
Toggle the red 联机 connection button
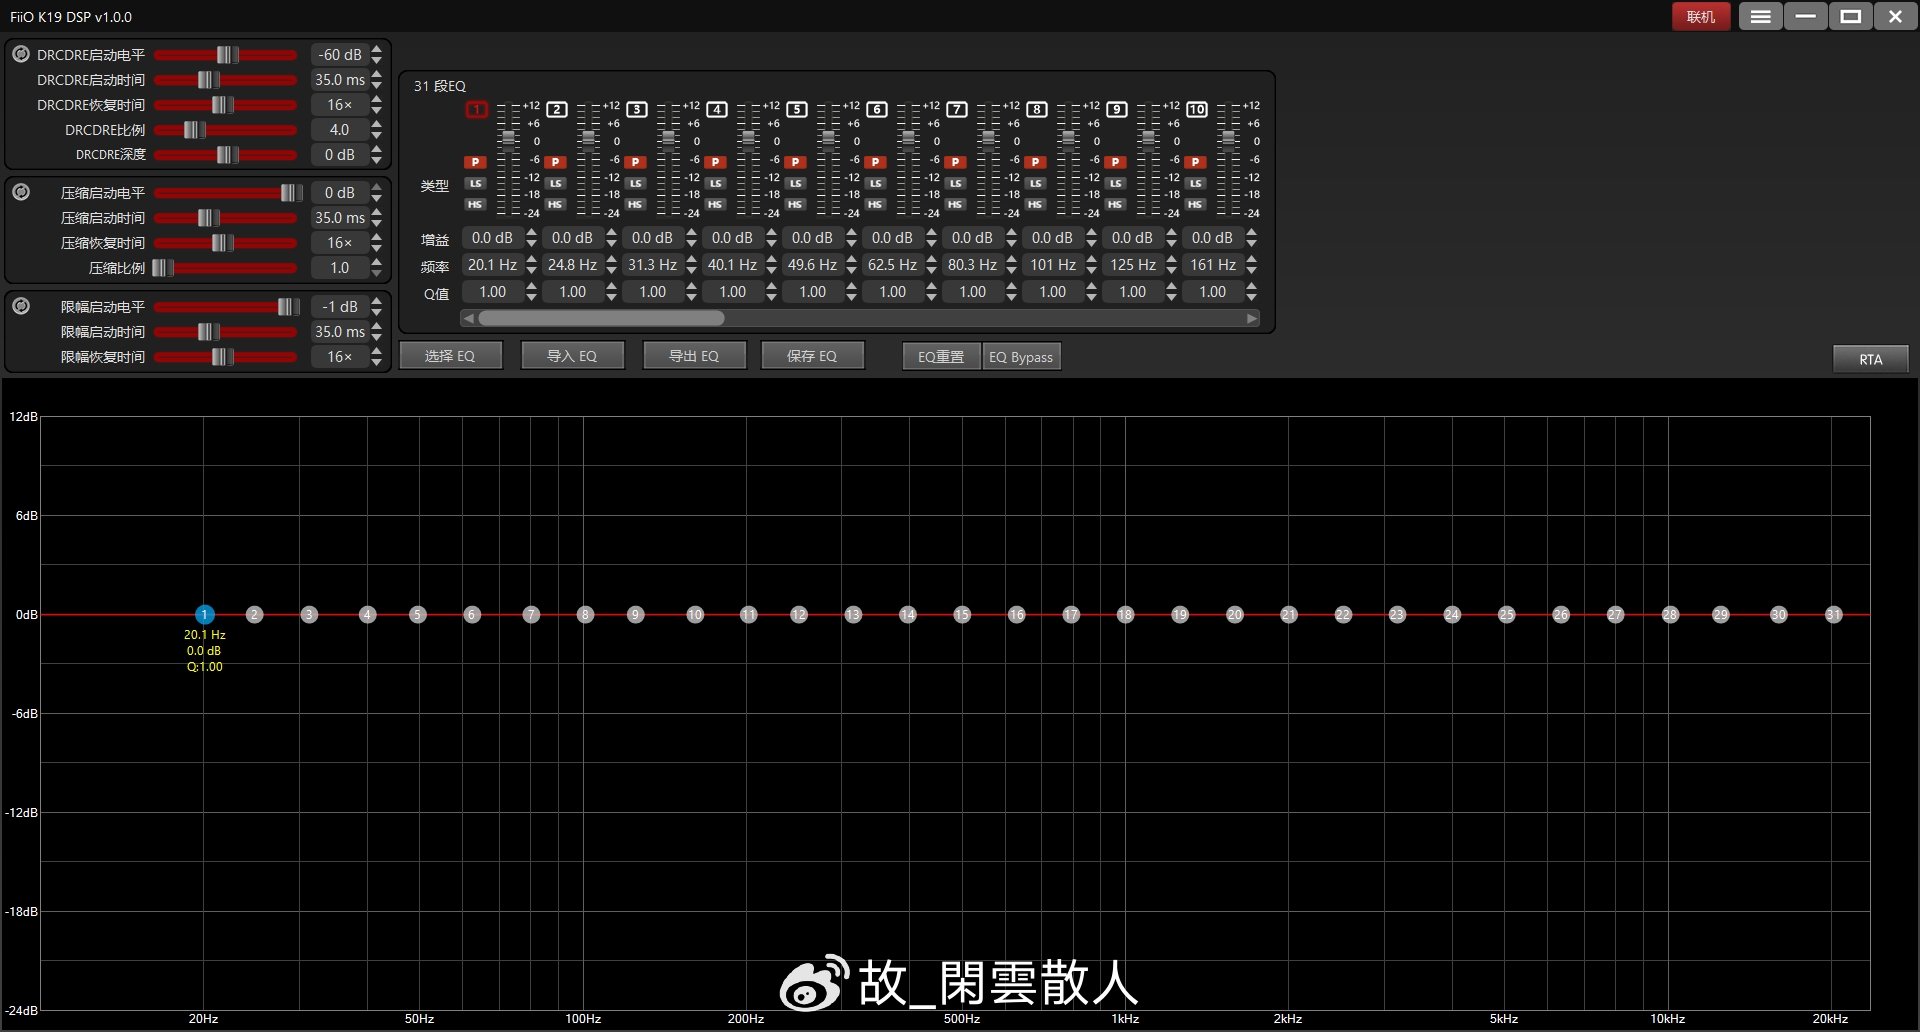1700,17
